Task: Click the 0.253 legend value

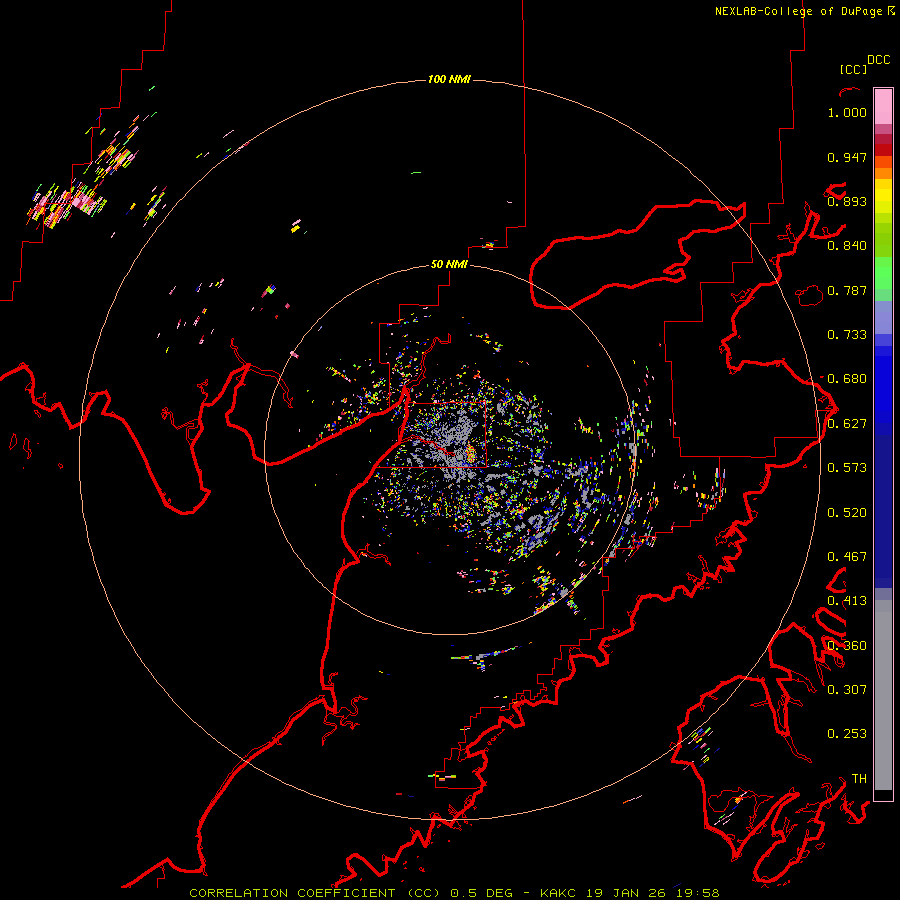Action: click(x=847, y=734)
